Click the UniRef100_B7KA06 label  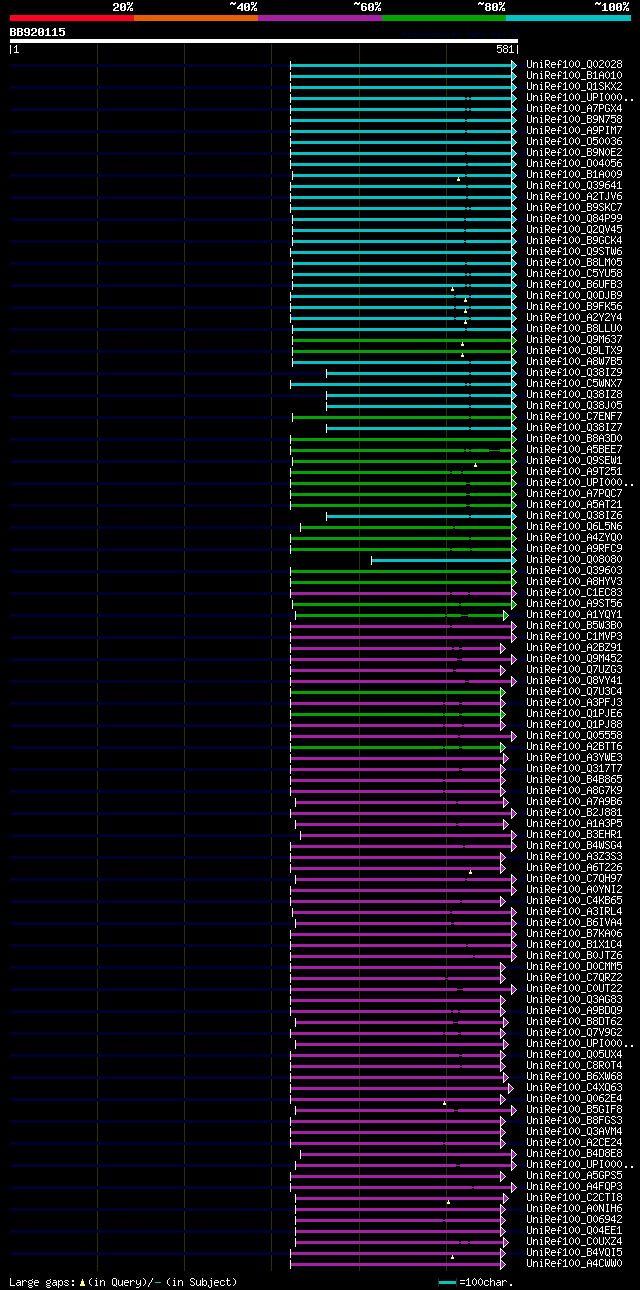point(574,933)
